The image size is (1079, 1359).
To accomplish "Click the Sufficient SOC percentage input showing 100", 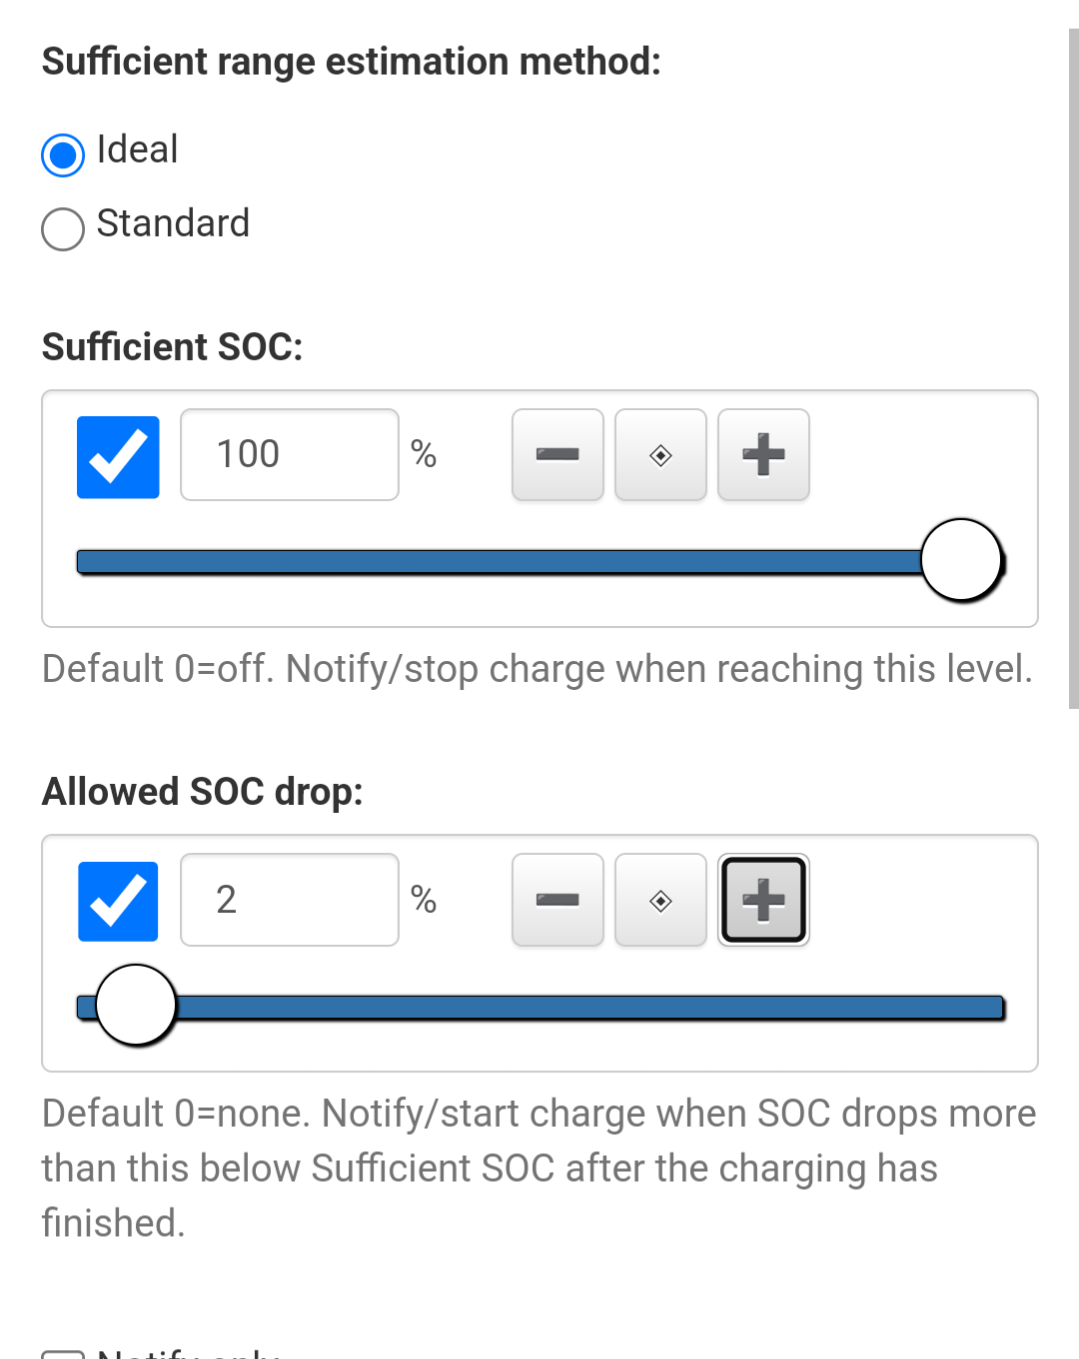I will point(289,454).
